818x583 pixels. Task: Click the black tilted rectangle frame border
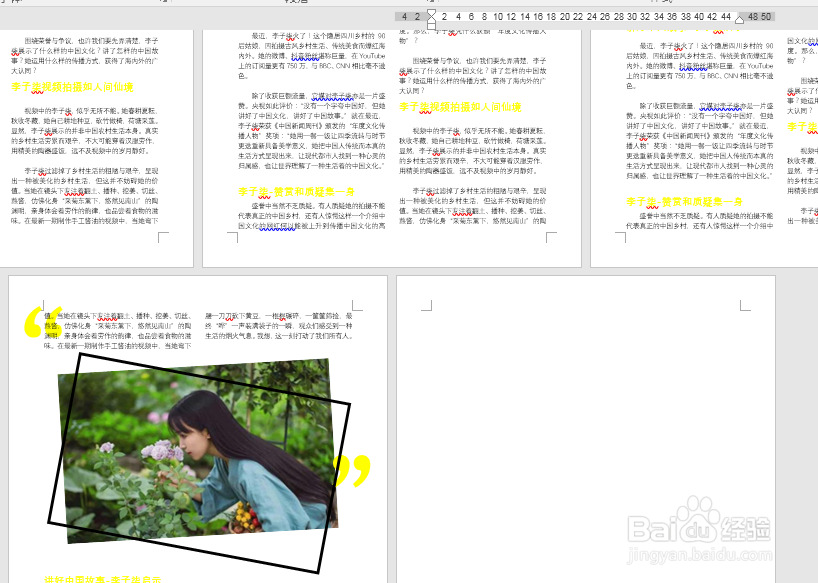click(214, 379)
